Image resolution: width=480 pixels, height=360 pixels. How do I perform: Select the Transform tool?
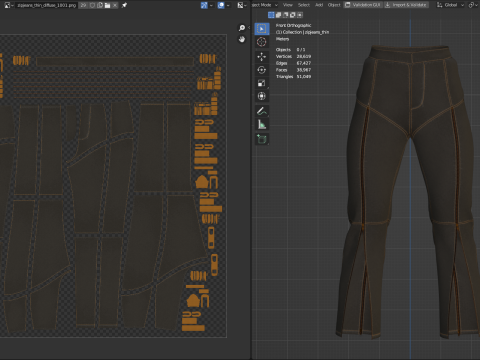point(262,96)
